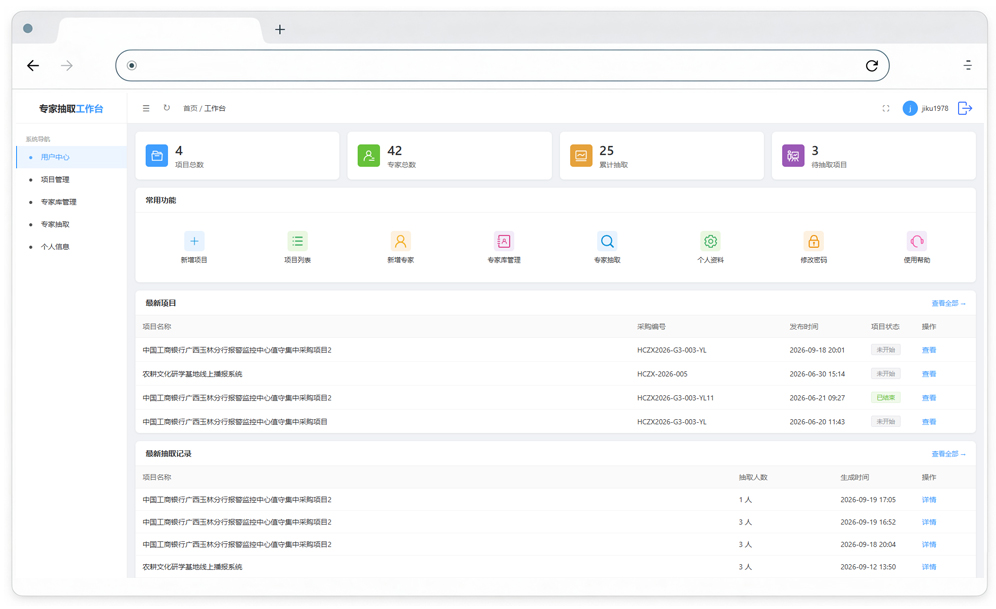Toggle the sidebar with the hamburger icon
This screenshot has height=609, width=996.
tap(146, 109)
